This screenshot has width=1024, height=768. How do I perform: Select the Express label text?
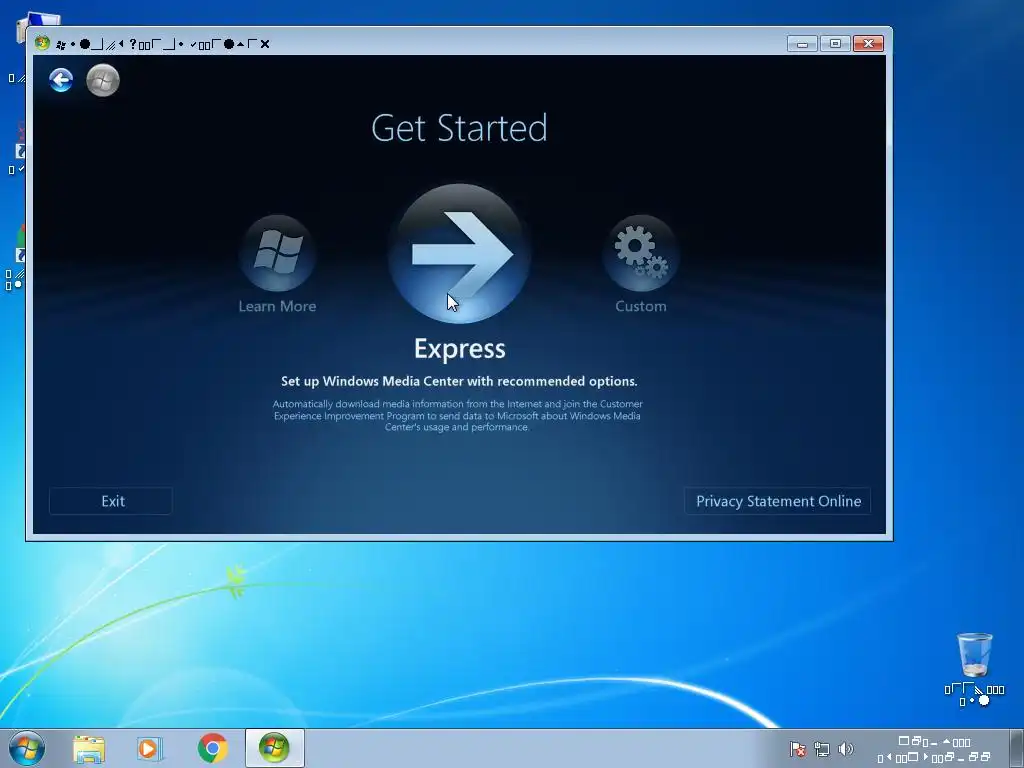[460, 349]
